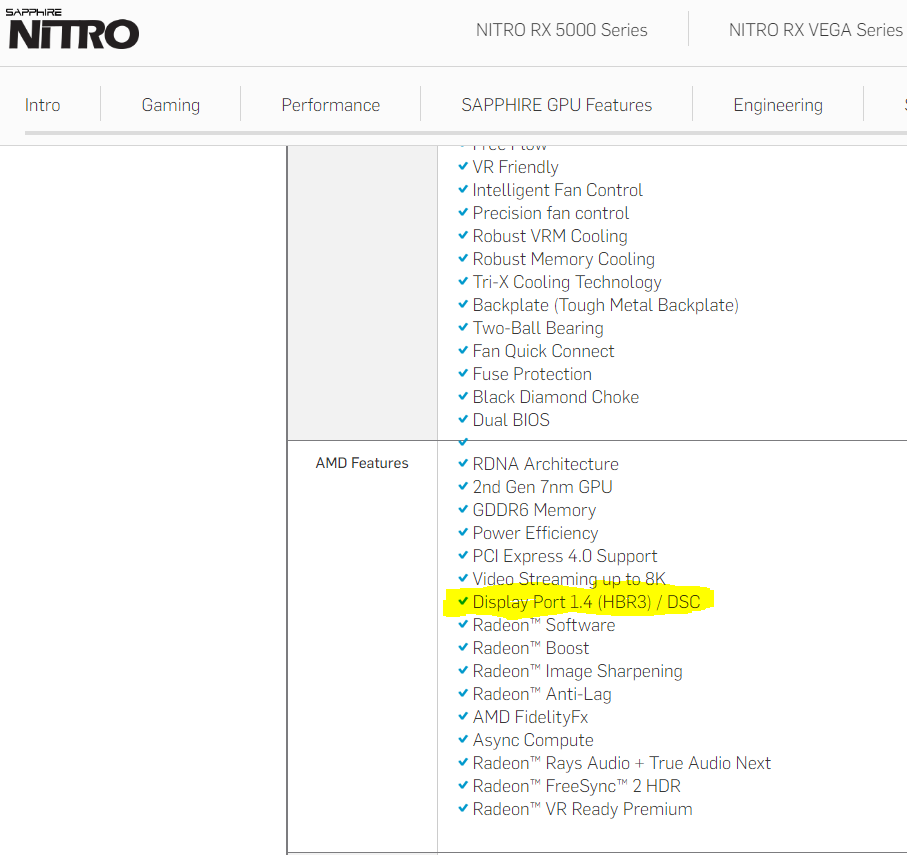Open NITRO RX 5000 Series menu
The image size is (907, 855).
561,30
